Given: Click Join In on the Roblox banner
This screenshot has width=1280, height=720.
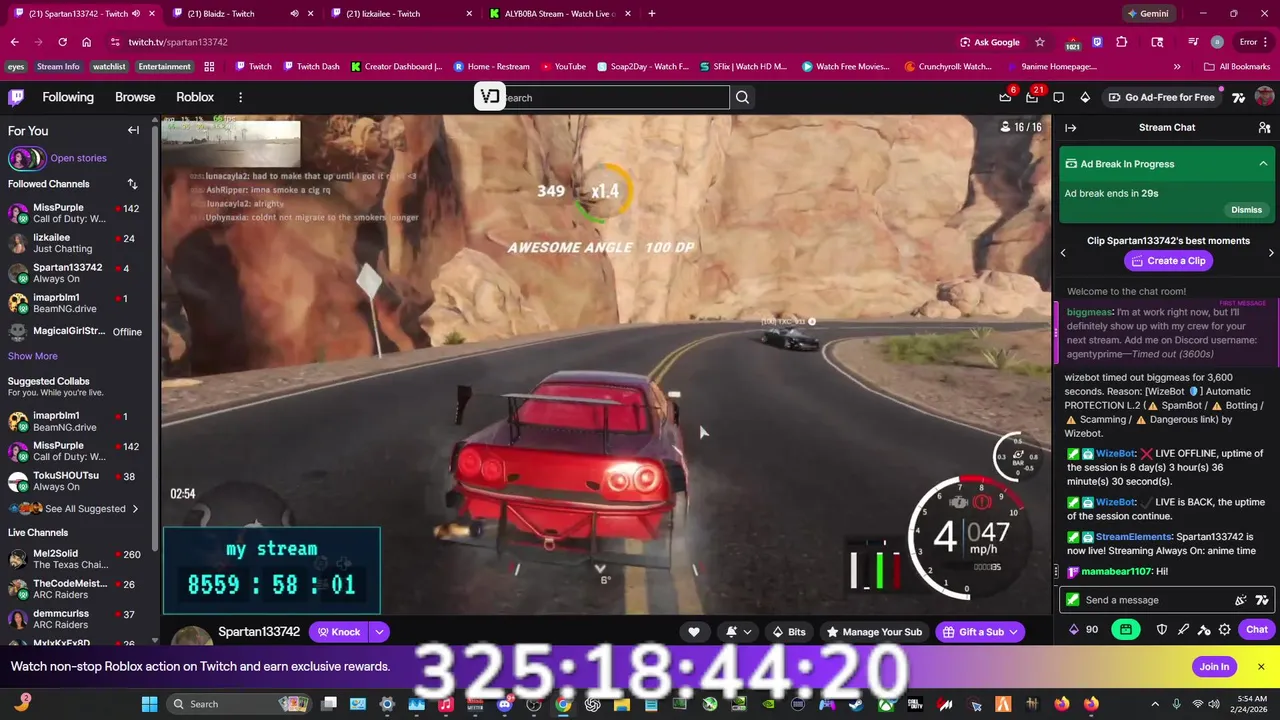Looking at the screenshot, I should 1214,667.
